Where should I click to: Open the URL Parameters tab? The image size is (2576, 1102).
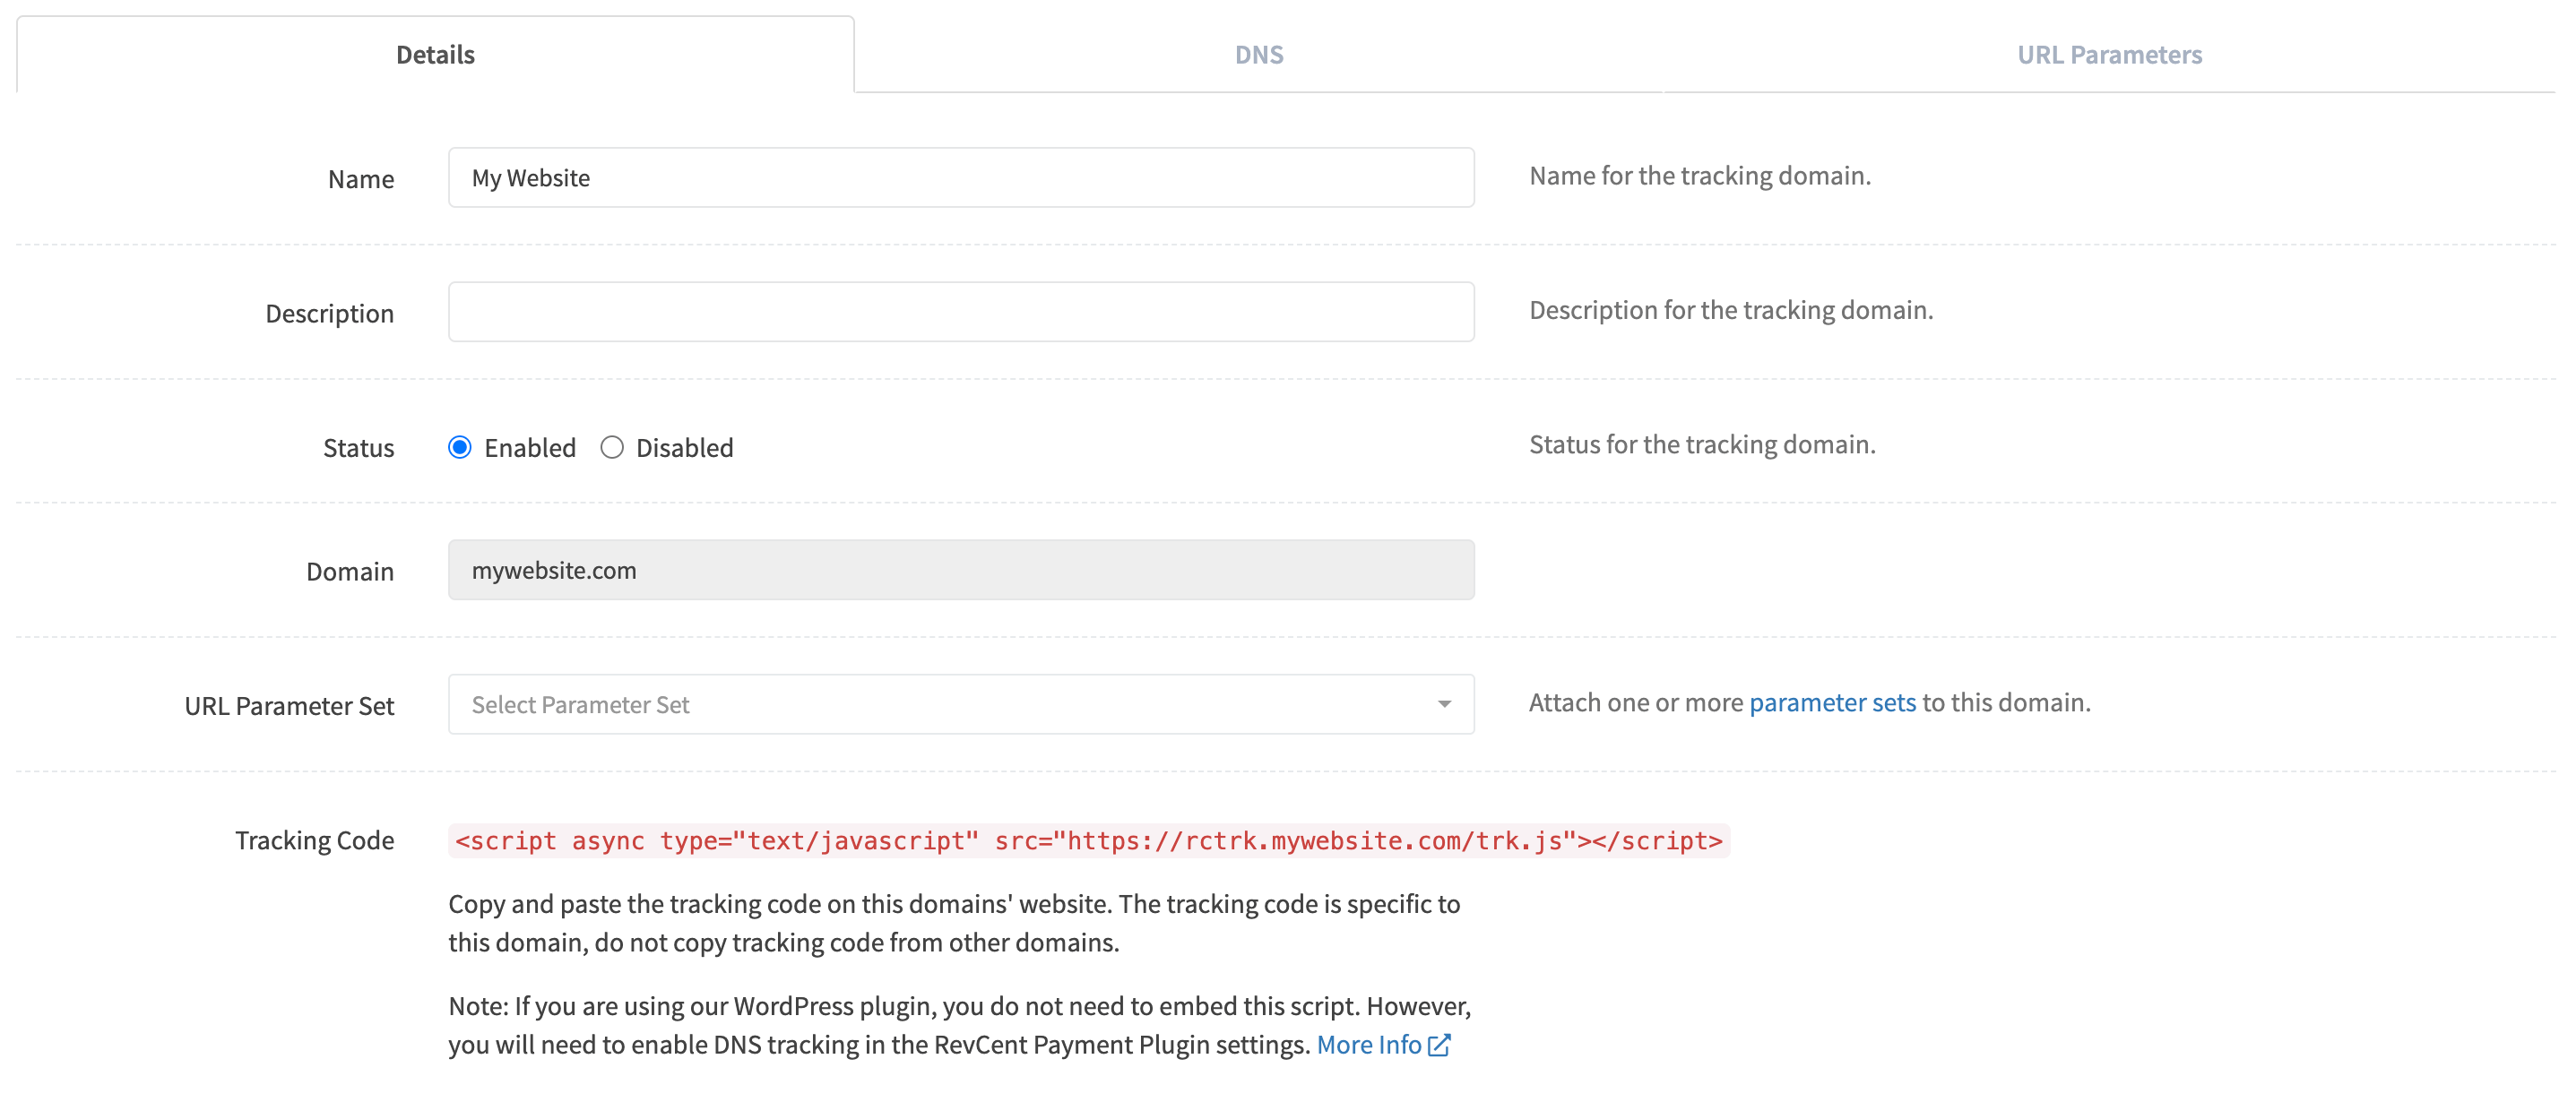2109,54
